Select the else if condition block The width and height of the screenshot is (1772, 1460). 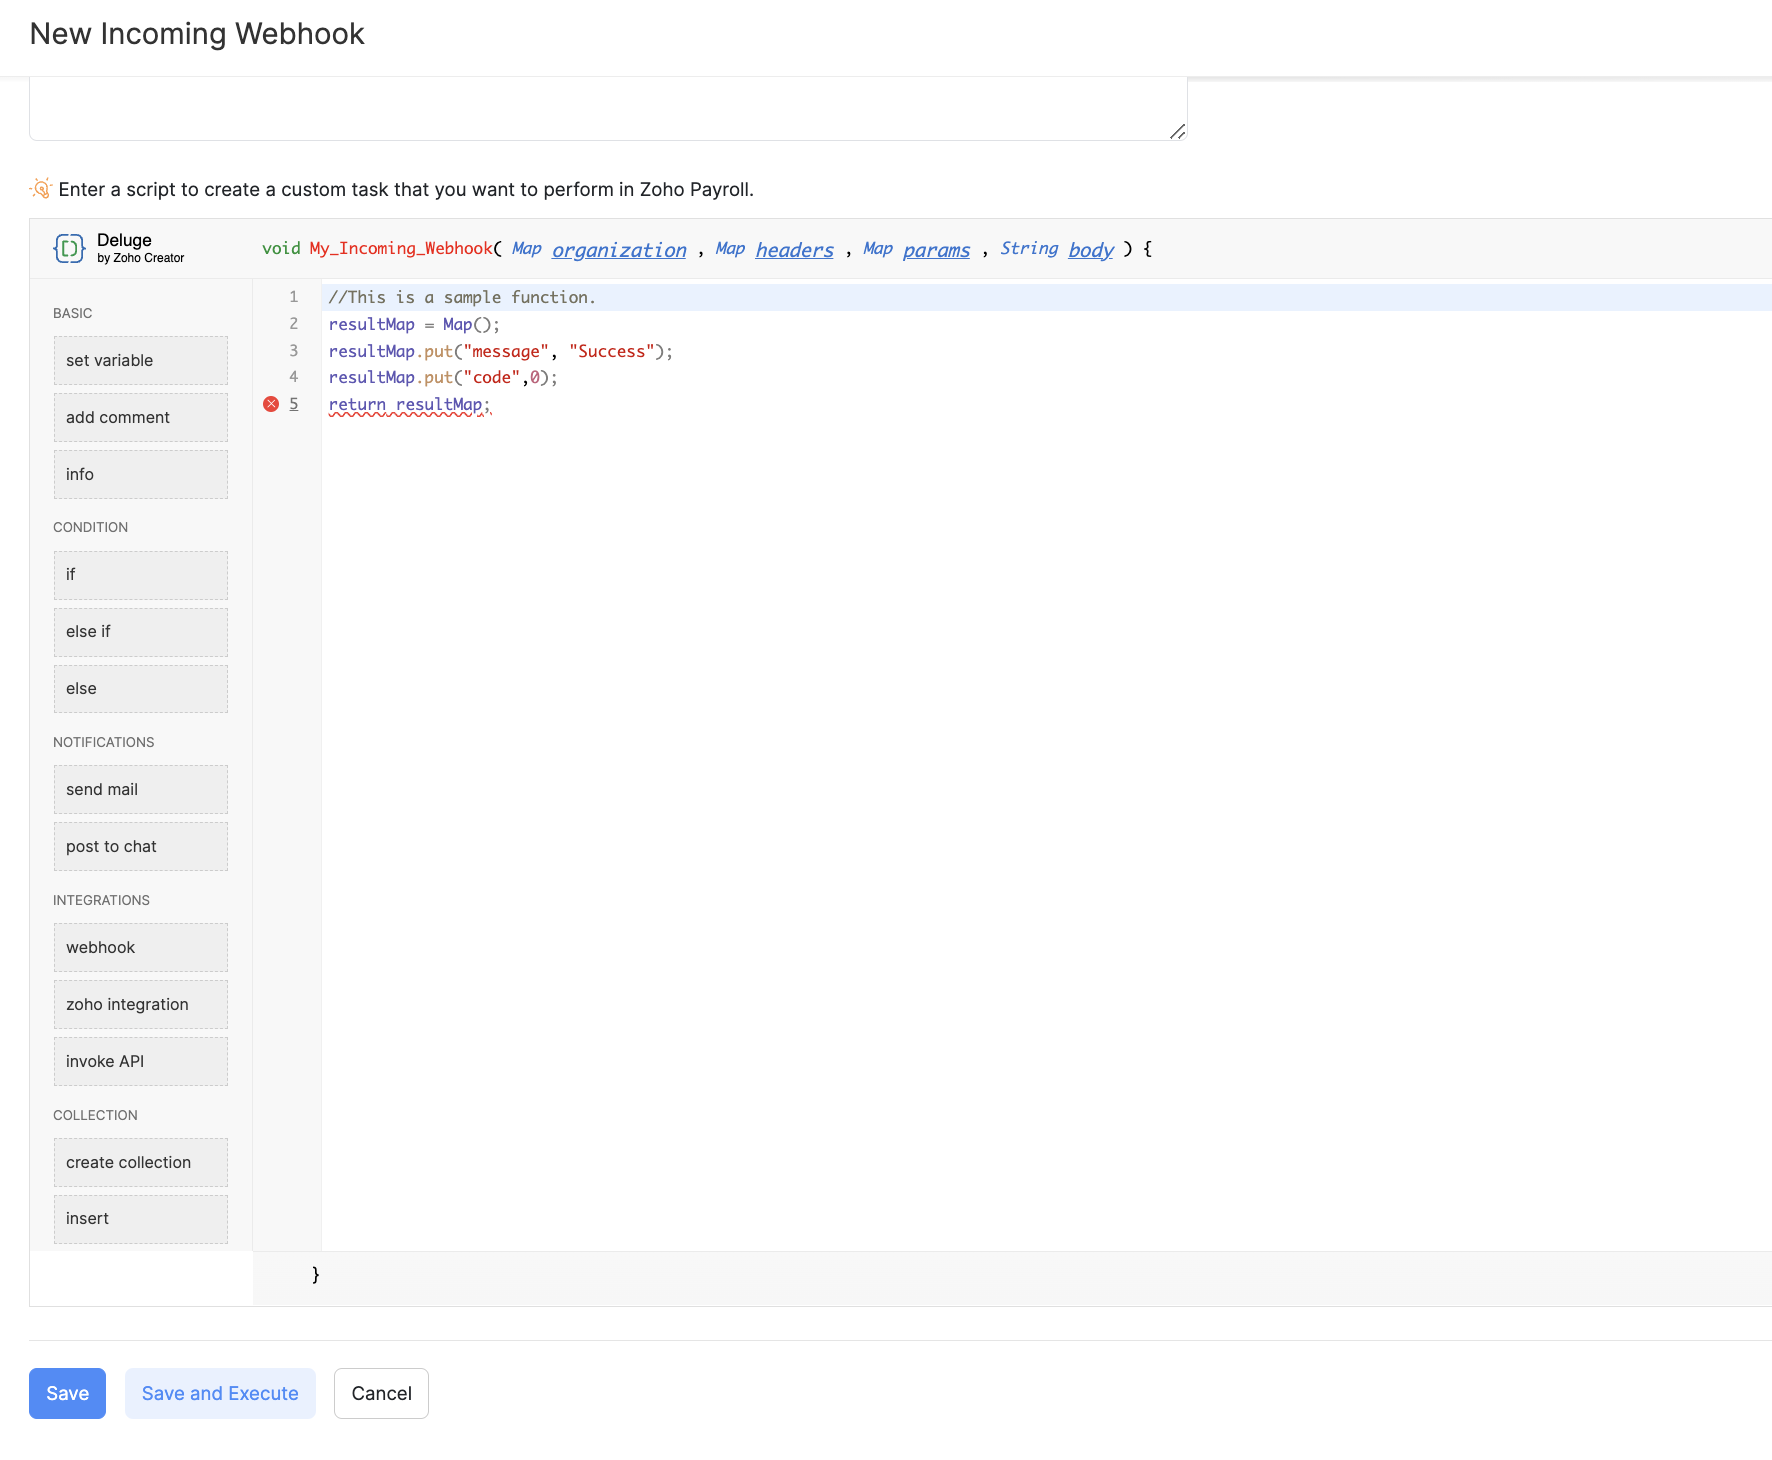pos(141,632)
